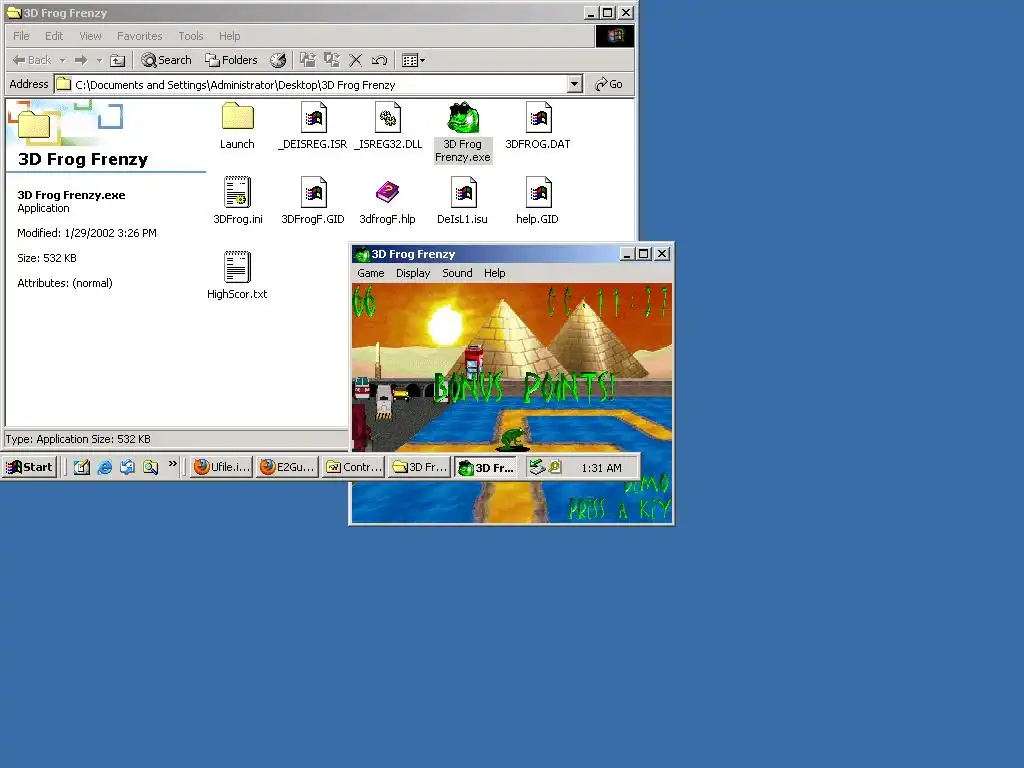Click the Up one level toolbar icon
This screenshot has height=768, width=1024.
coord(118,60)
